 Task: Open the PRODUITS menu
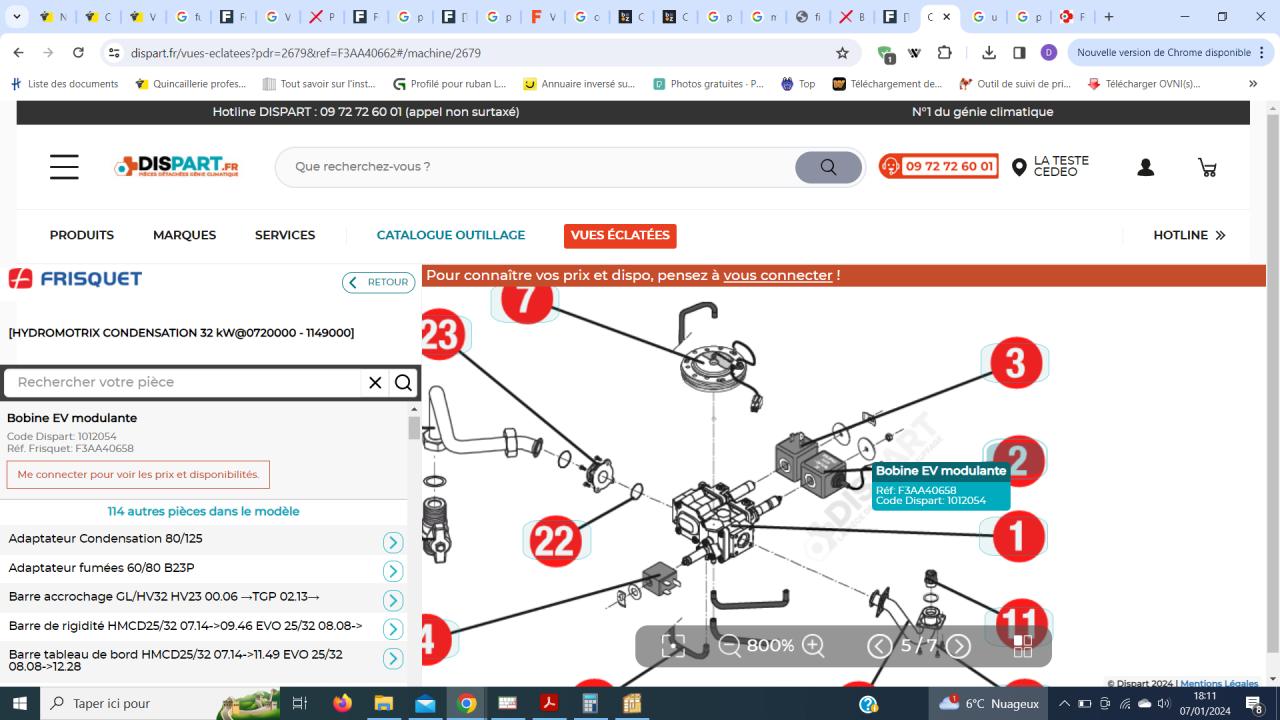coord(82,235)
